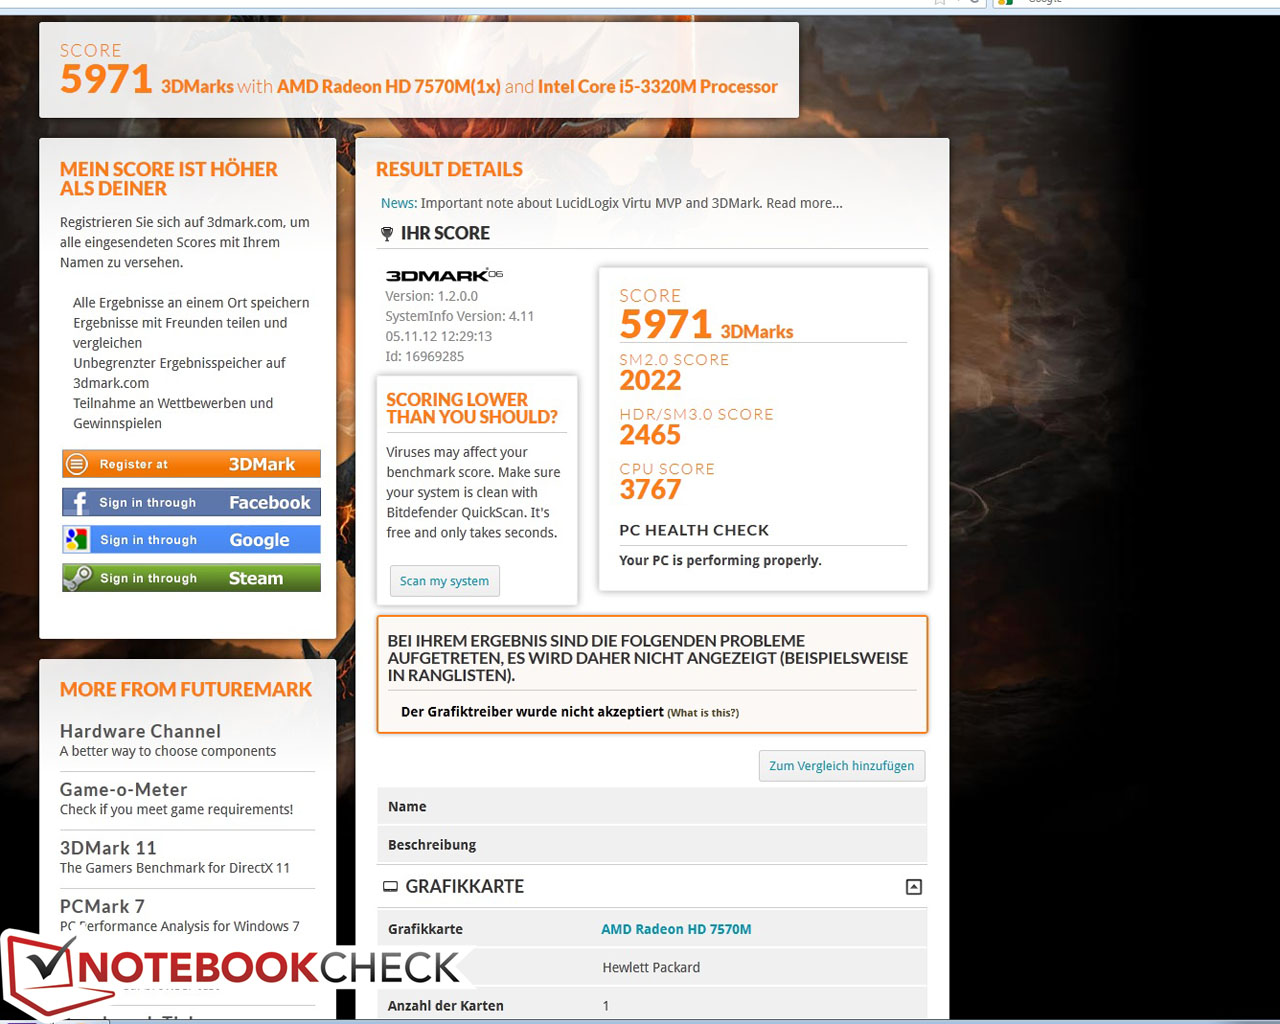The width and height of the screenshot is (1280, 1024).
Task: Sign in through Facebook
Action: click(x=191, y=502)
